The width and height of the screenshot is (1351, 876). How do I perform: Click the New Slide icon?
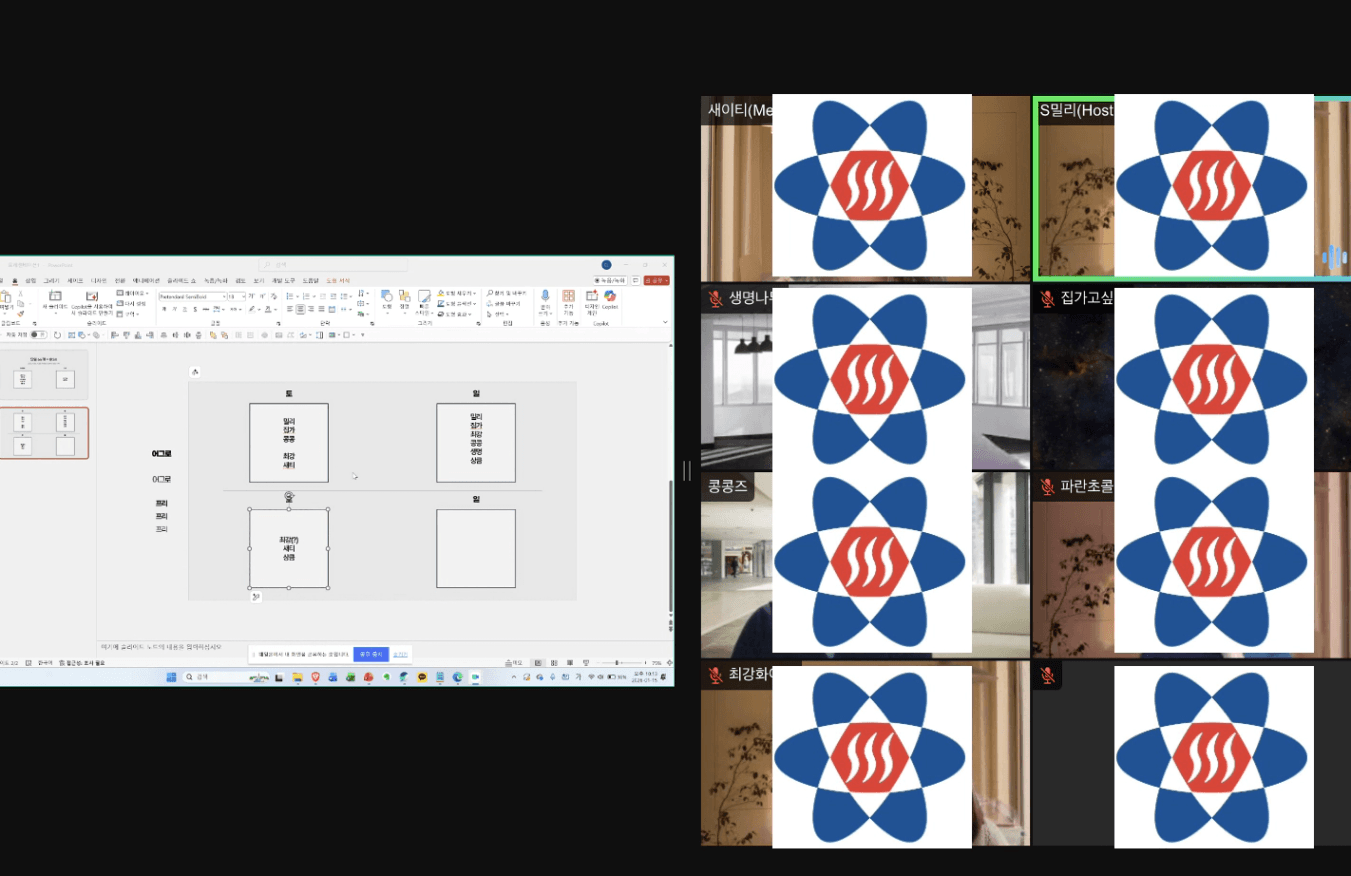[54, 297]
